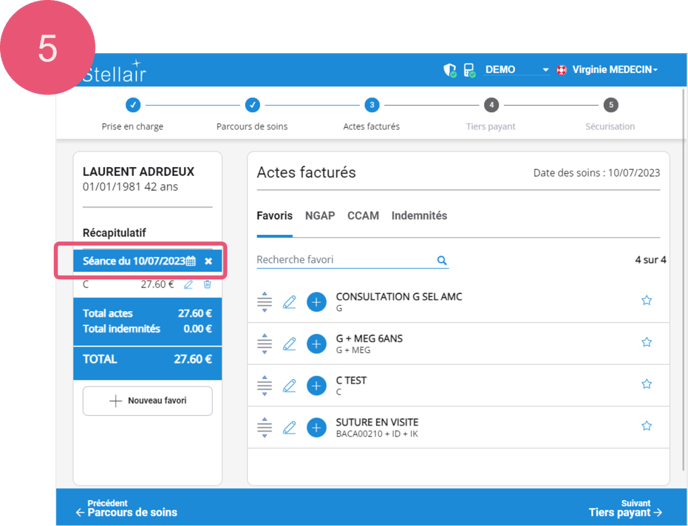Click the search magnifier icon
Screen dimensions: 688x526
441,260
